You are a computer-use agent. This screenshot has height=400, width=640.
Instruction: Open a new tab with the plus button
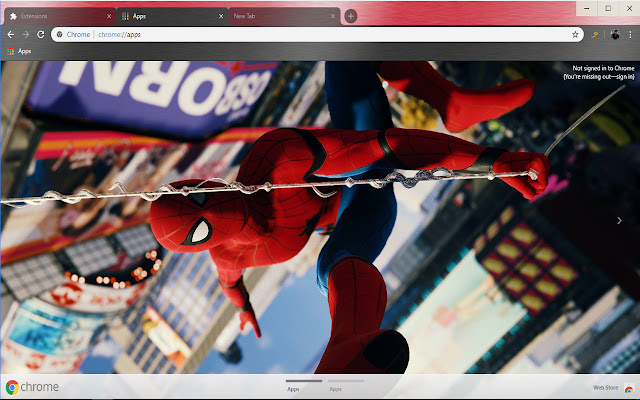(351, 16)
